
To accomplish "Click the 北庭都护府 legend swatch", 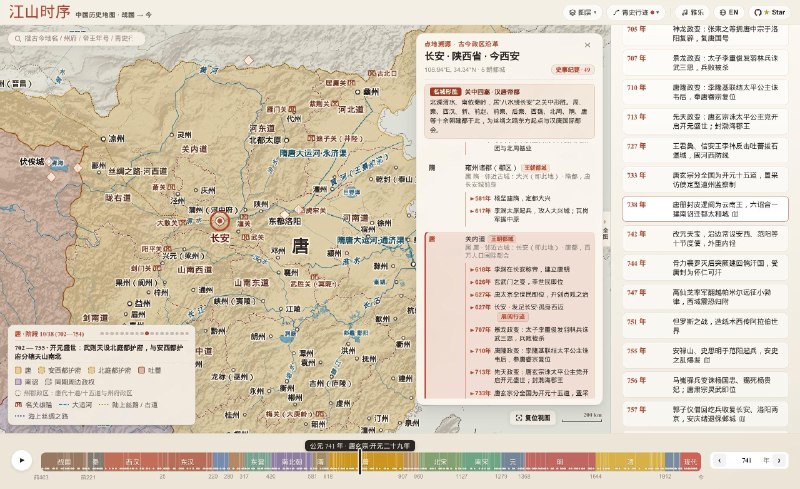I will [91, 370].
